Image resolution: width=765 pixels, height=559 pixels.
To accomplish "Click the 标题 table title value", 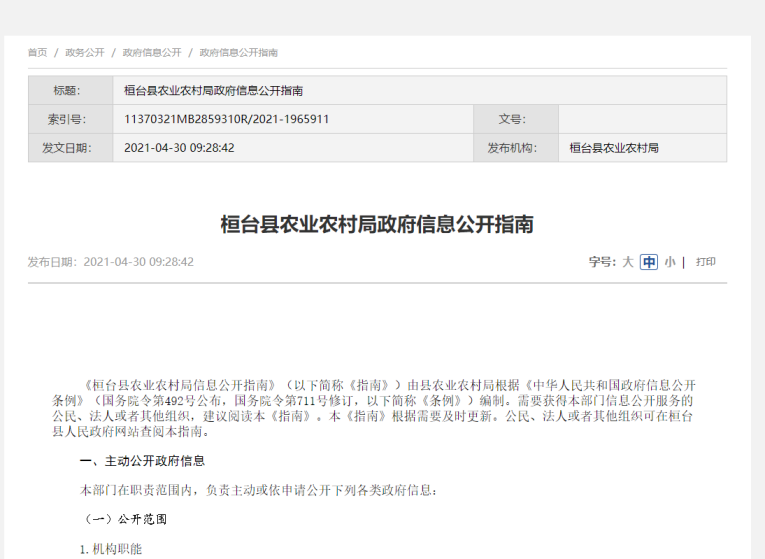I will pyautogui.click(x=213, y=90).
